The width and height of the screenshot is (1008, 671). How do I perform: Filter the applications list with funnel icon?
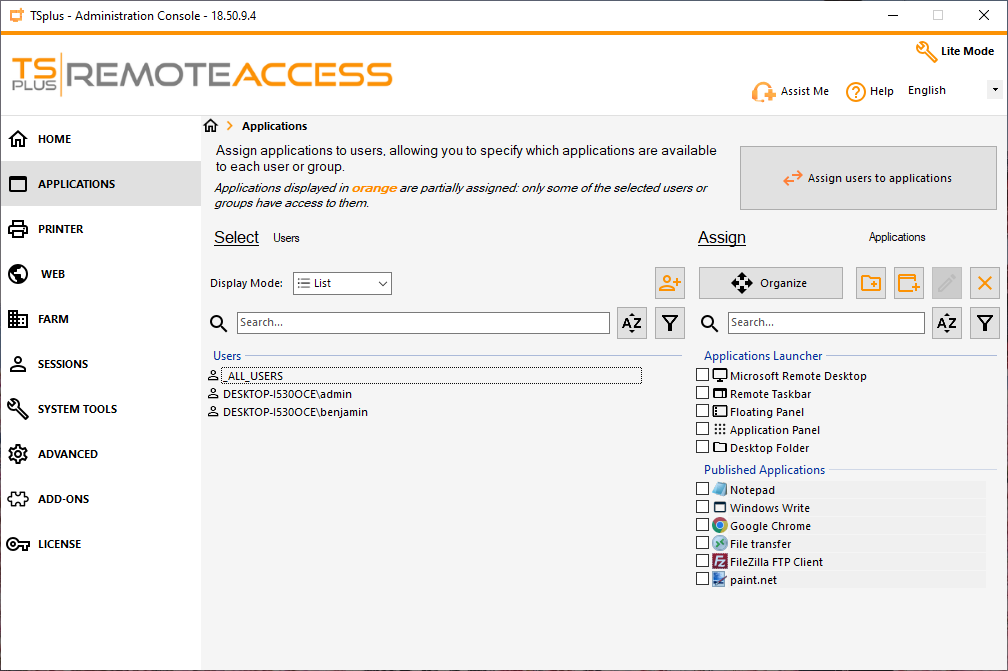[985, 323]
